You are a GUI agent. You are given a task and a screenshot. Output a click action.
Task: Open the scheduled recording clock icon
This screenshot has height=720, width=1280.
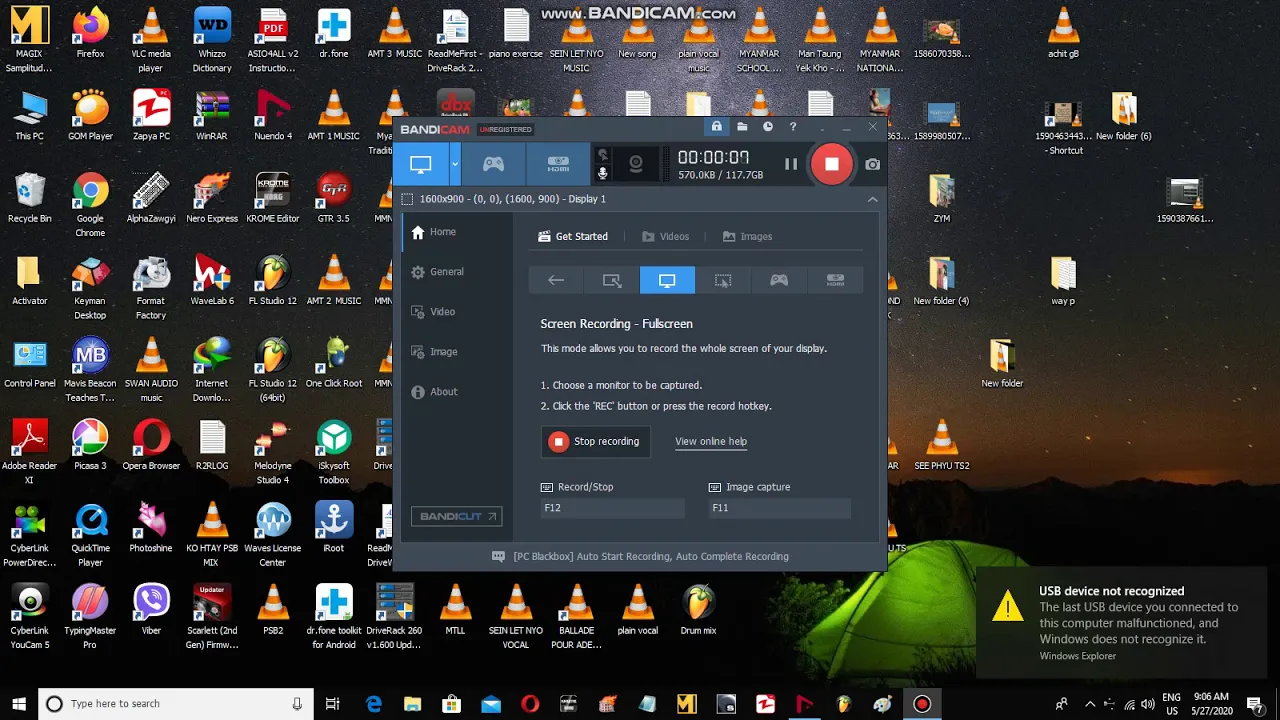(x=768, y=127)
